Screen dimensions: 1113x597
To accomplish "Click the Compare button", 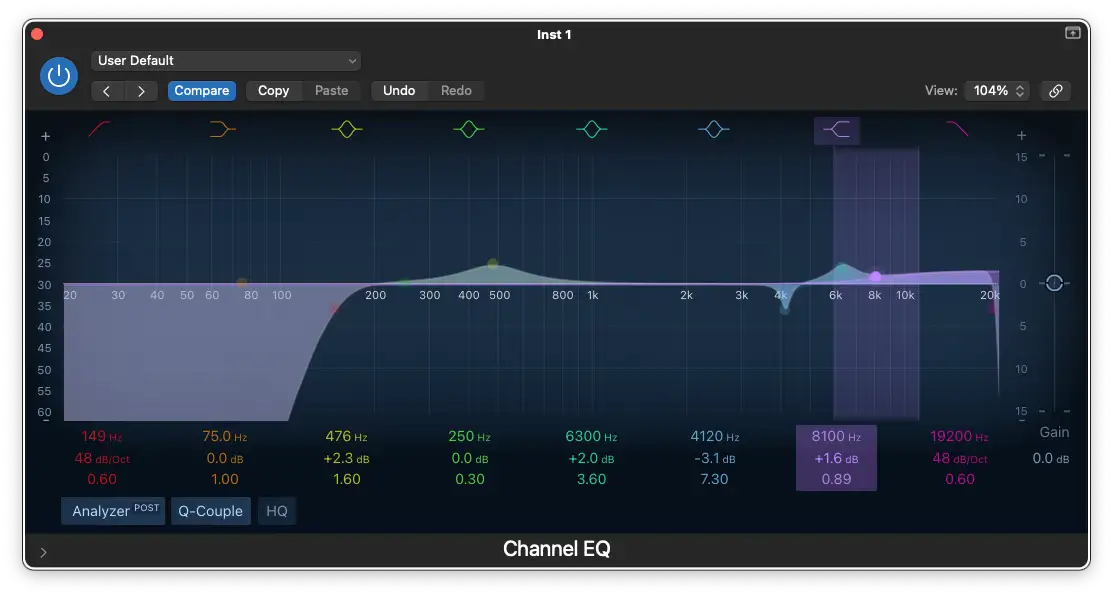I will point(202,91).
